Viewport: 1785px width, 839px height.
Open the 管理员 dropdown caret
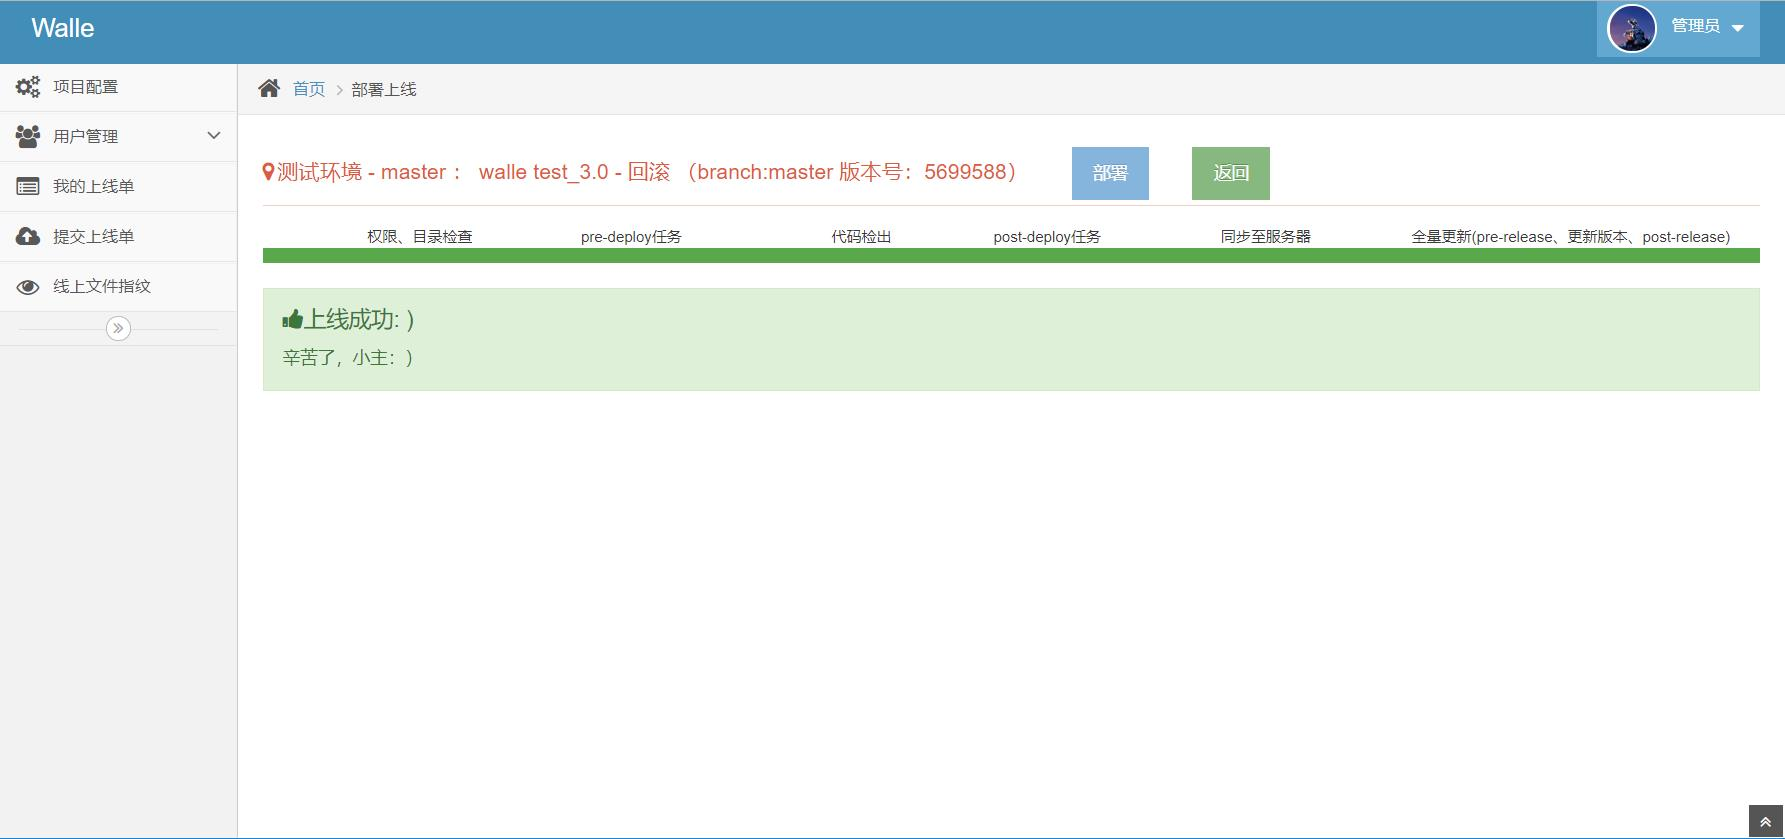tap(1738, 28)
